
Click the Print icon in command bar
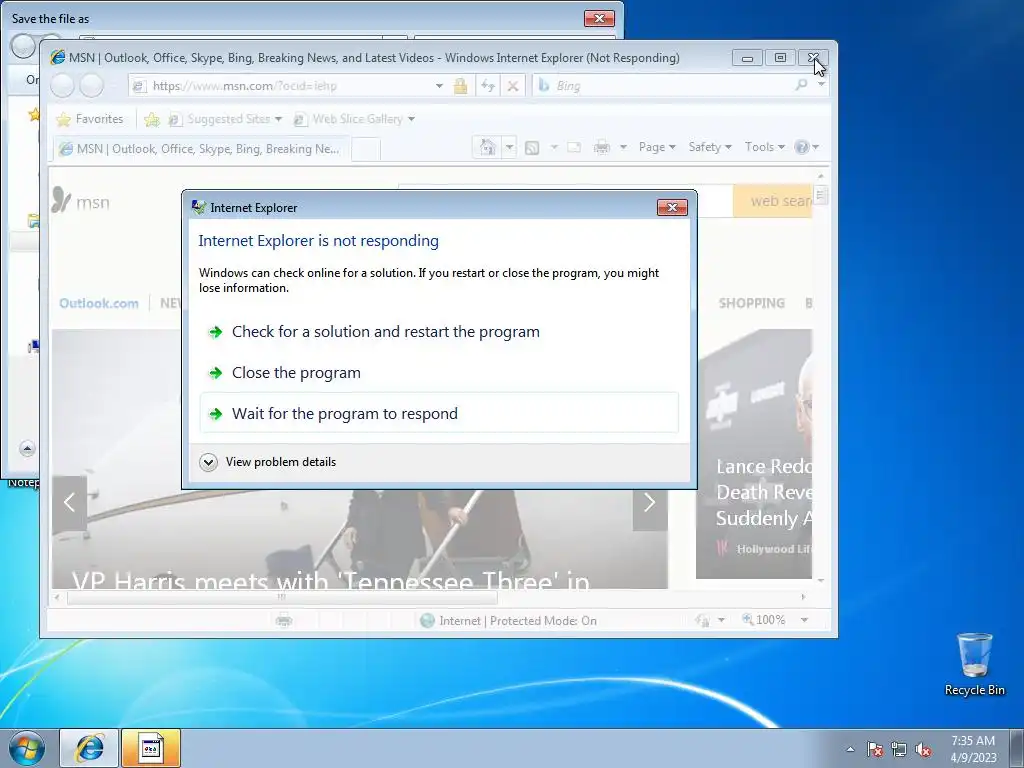click(x=601, y=148)
